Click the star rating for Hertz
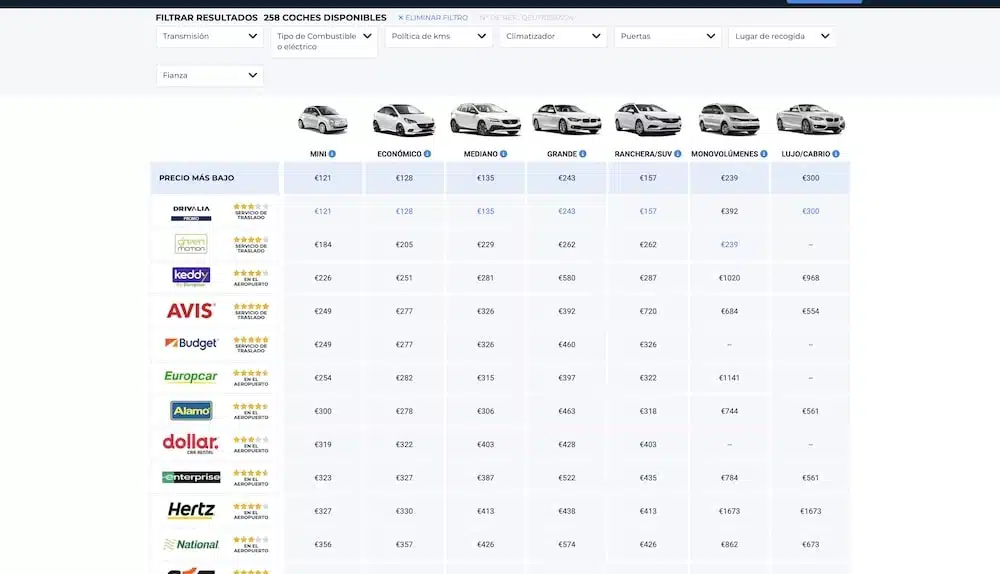 (251, 506)
